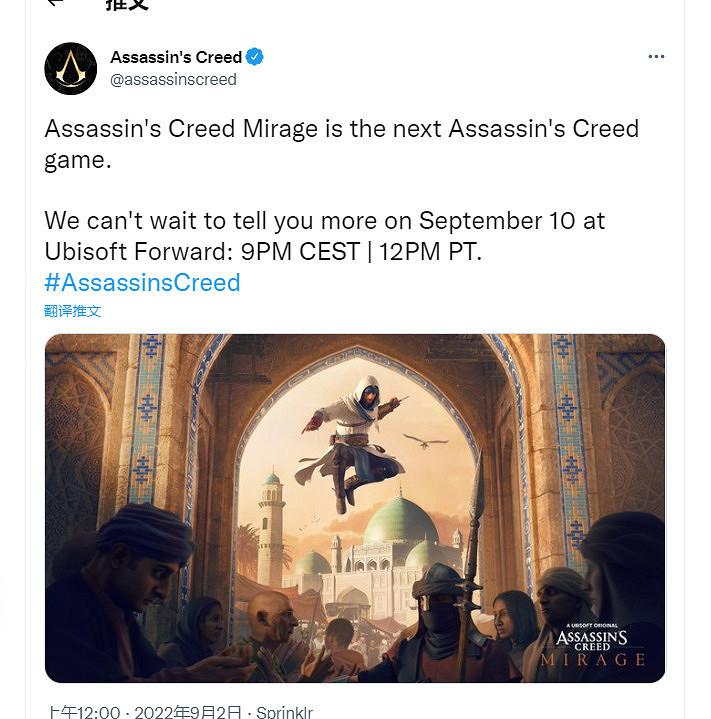Click the blue verified badge
The image size is (711, 719).
click(256, 57)
